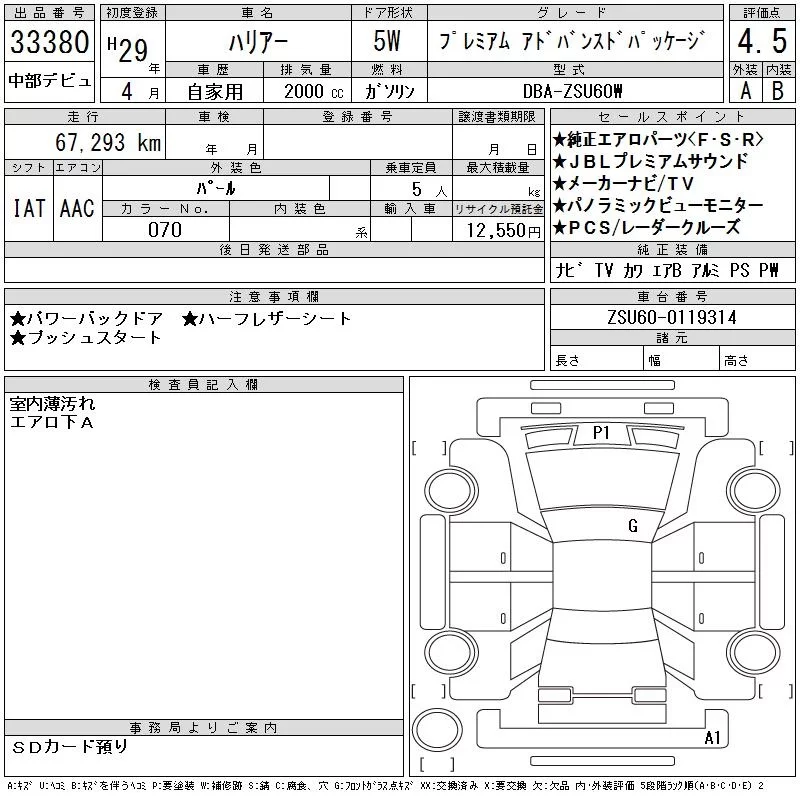Select the displacement value 2000 cc
800x800 pixels.
(x=314, y=91)
